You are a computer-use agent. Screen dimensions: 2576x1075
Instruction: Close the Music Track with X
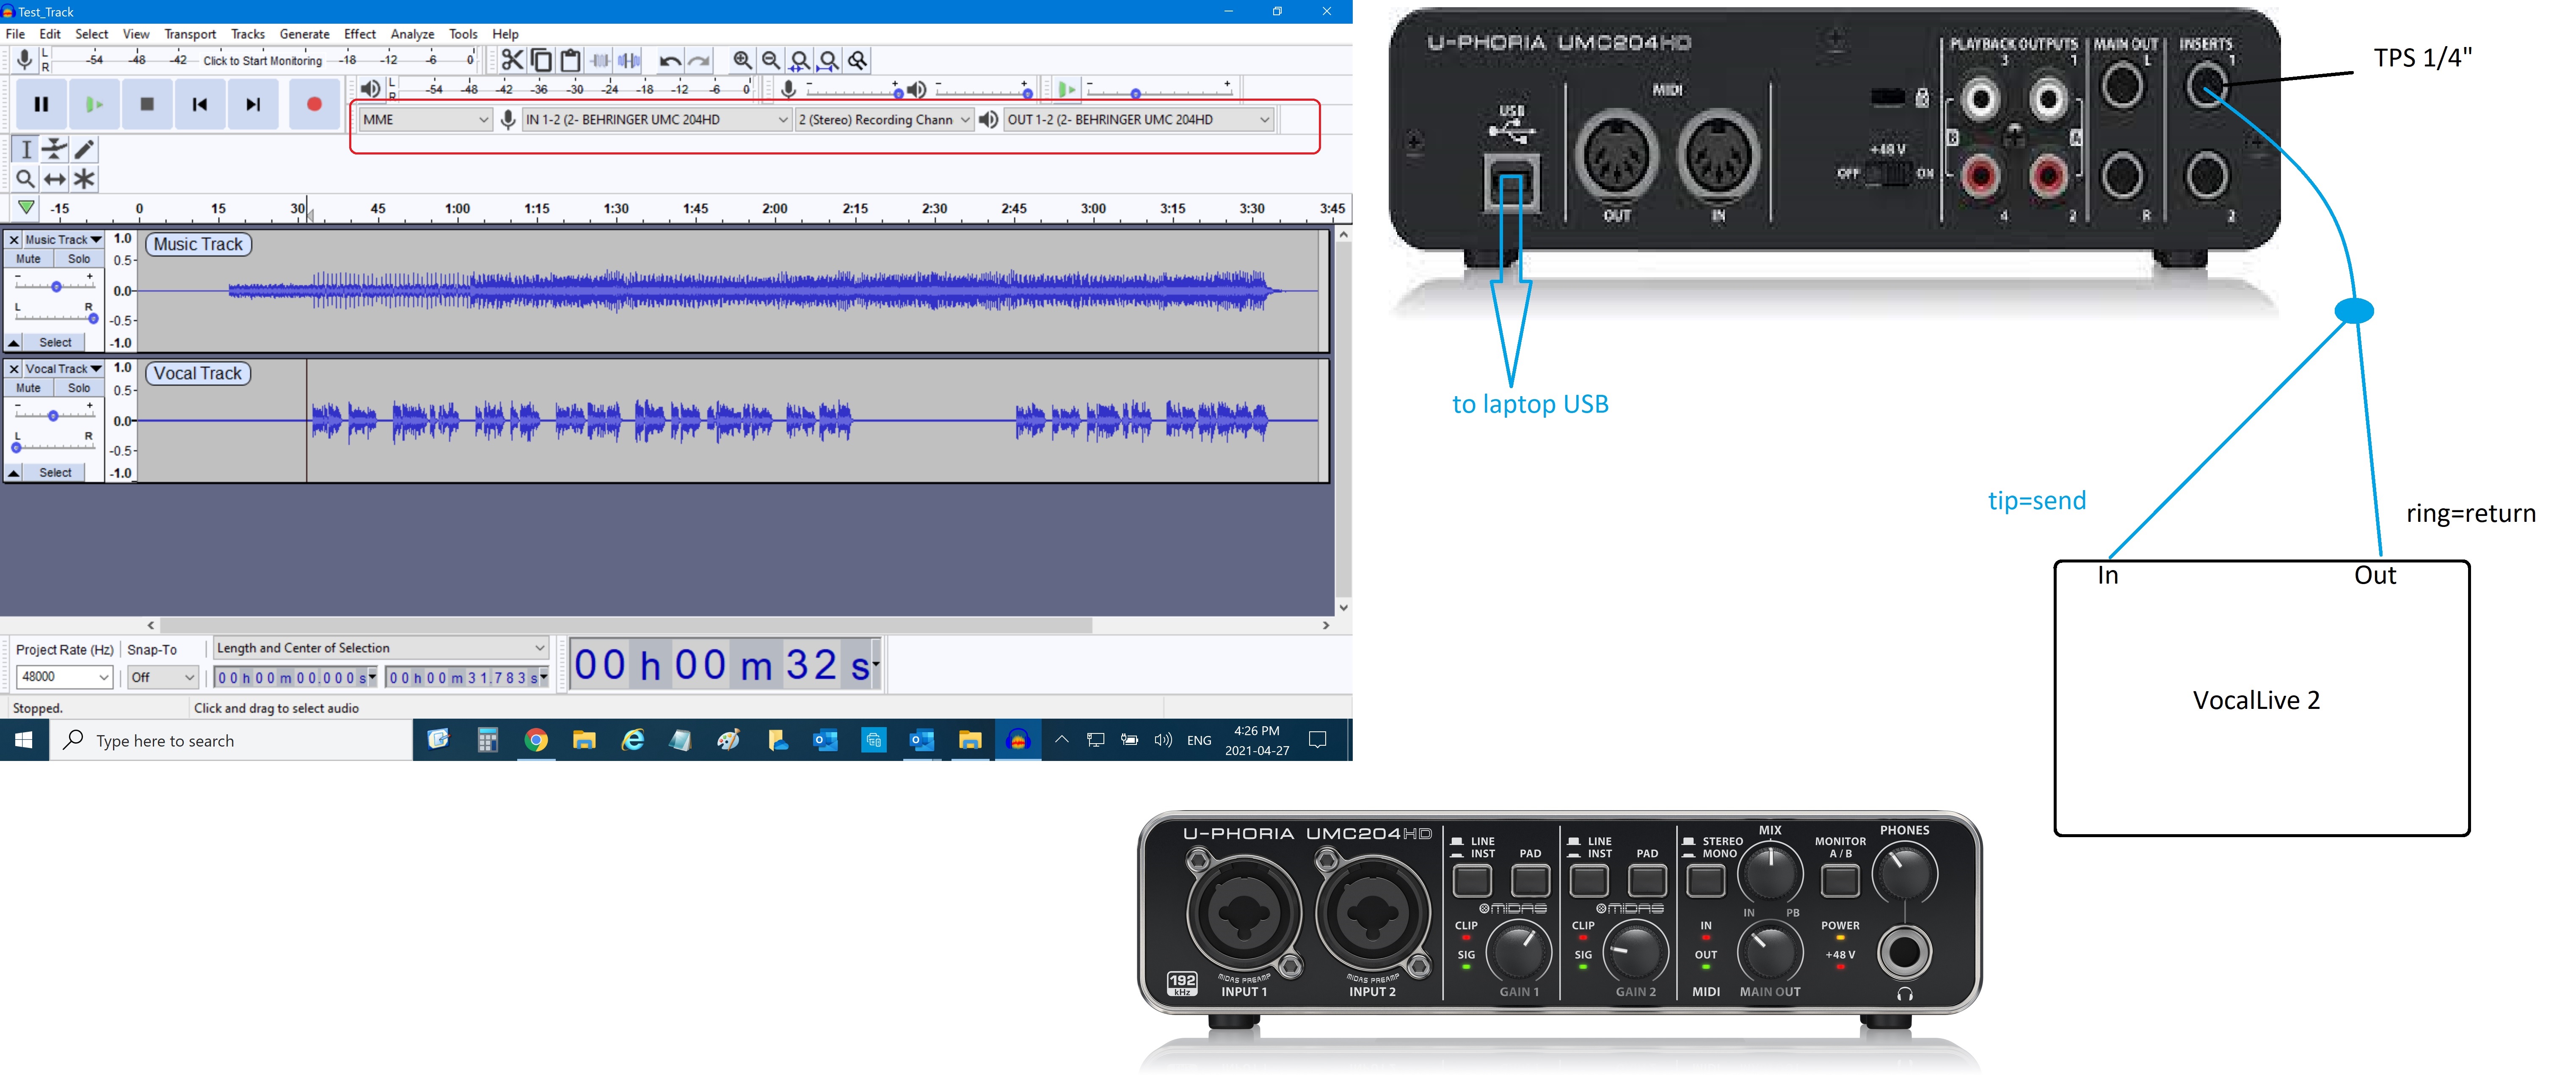pyautogui.click(x=13, y=240)
